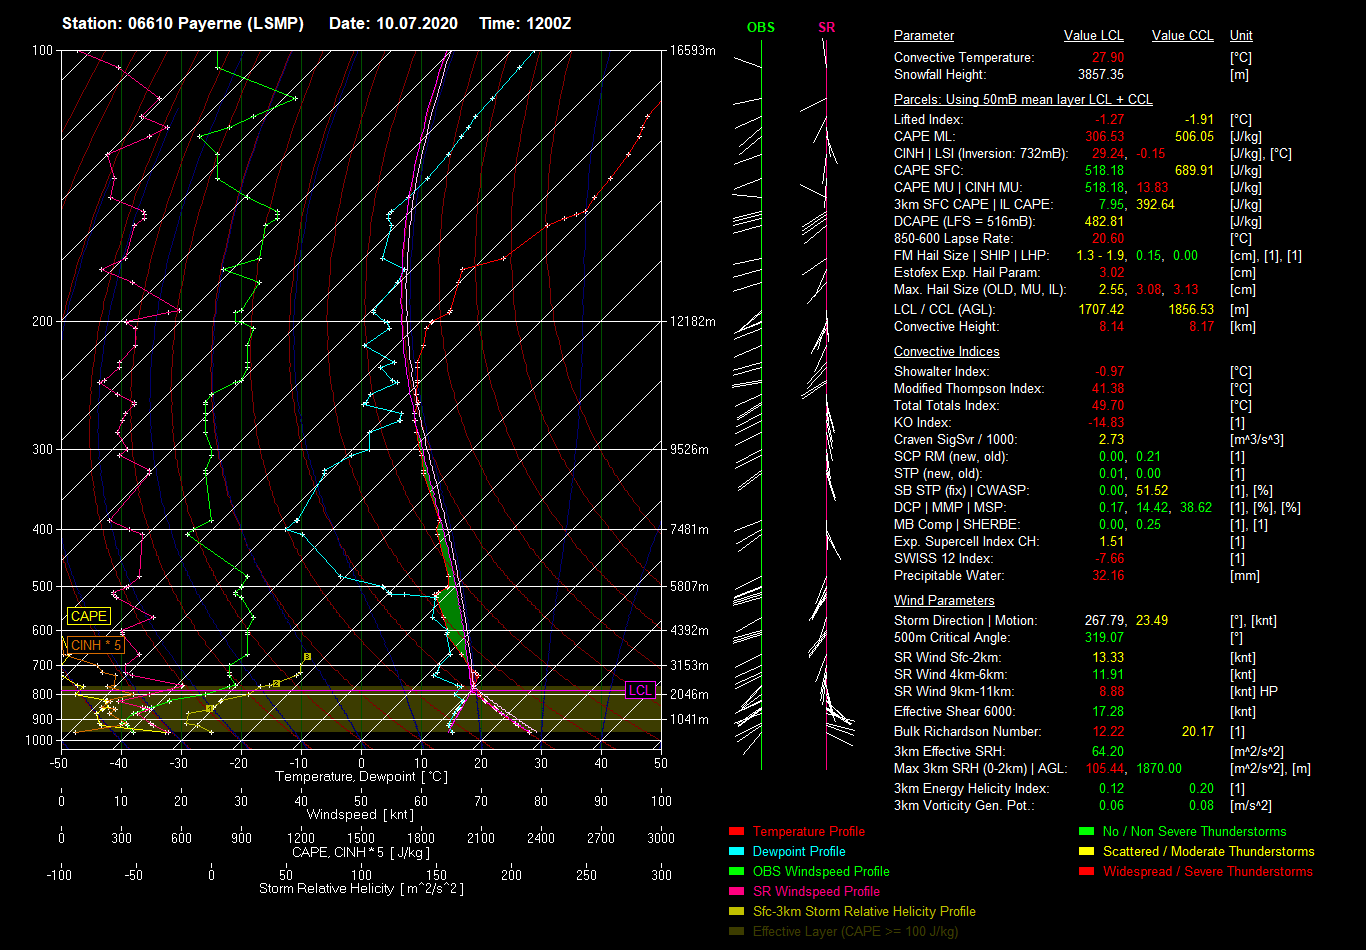1366x950 pixels.
Task: Click the Effective Layer legend swatch
Action: pos(737,932)
